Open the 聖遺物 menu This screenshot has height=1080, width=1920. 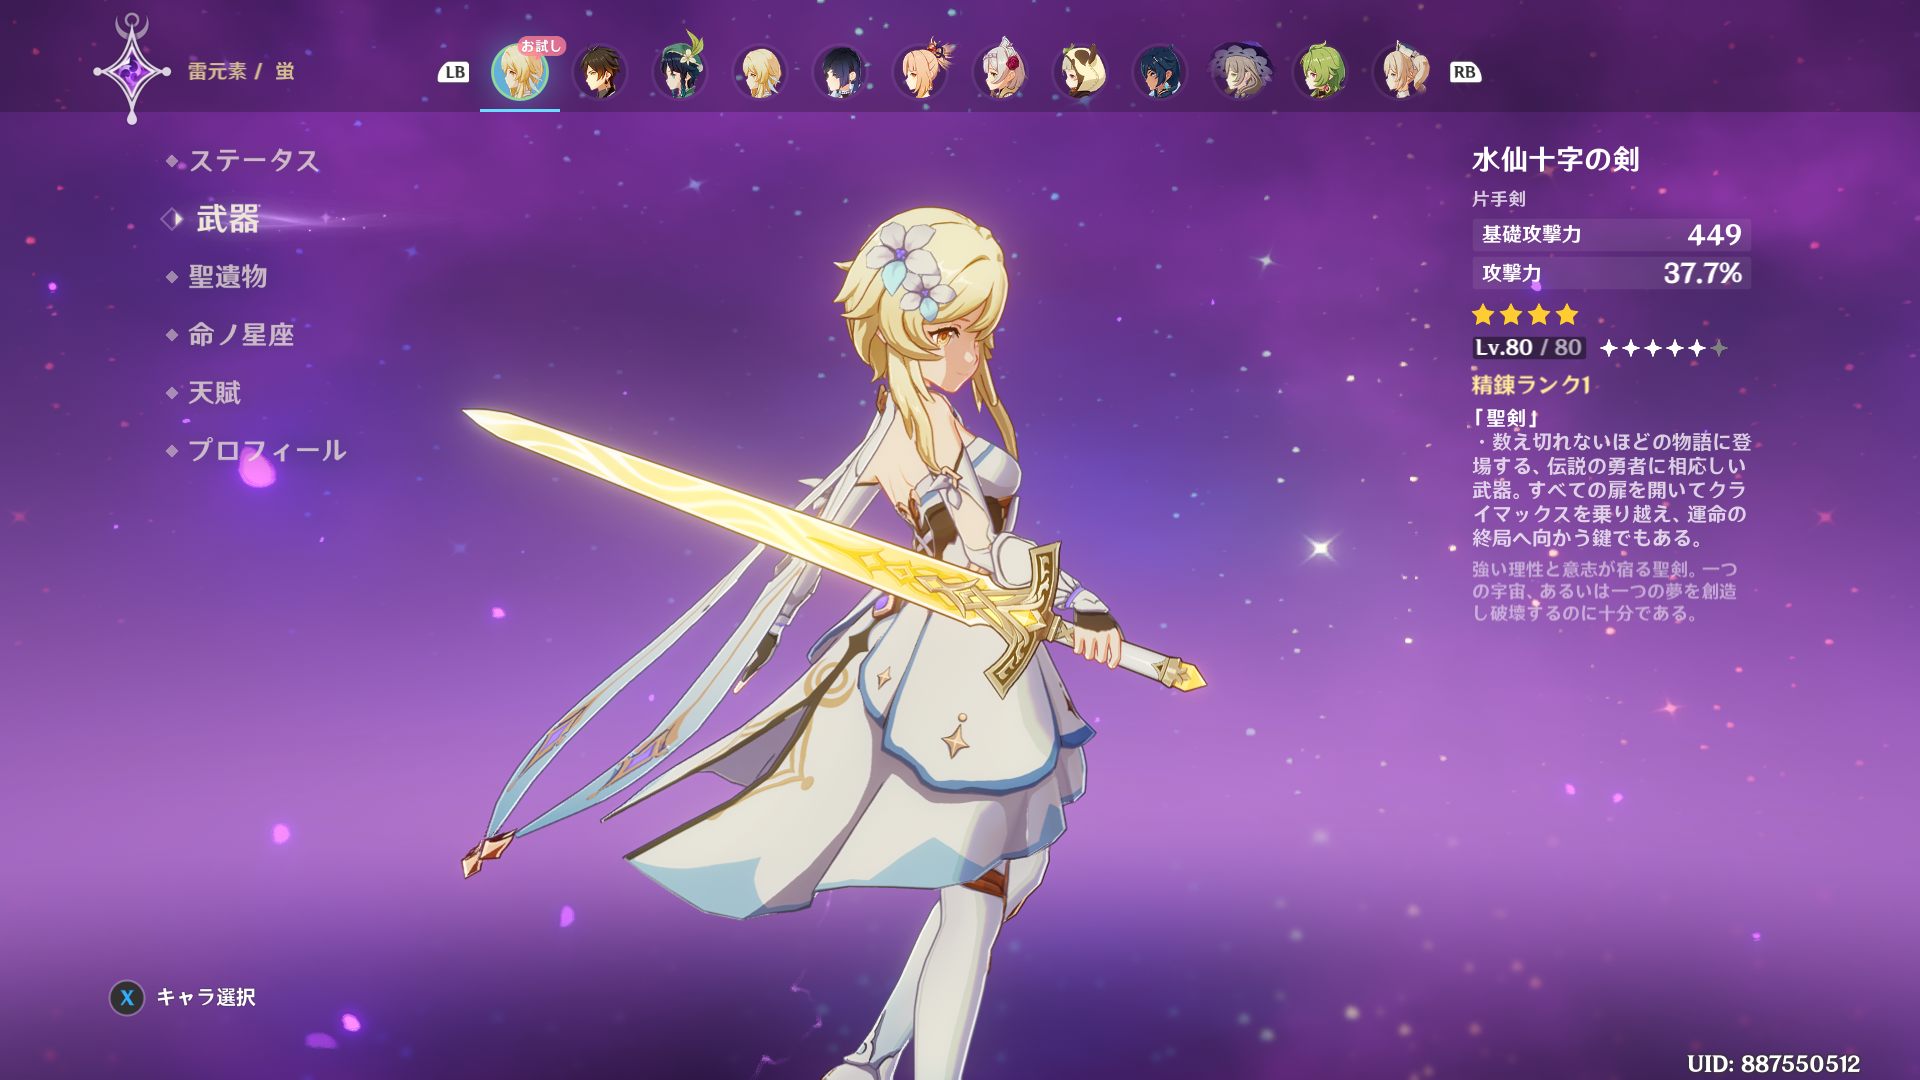coord(228,276)
